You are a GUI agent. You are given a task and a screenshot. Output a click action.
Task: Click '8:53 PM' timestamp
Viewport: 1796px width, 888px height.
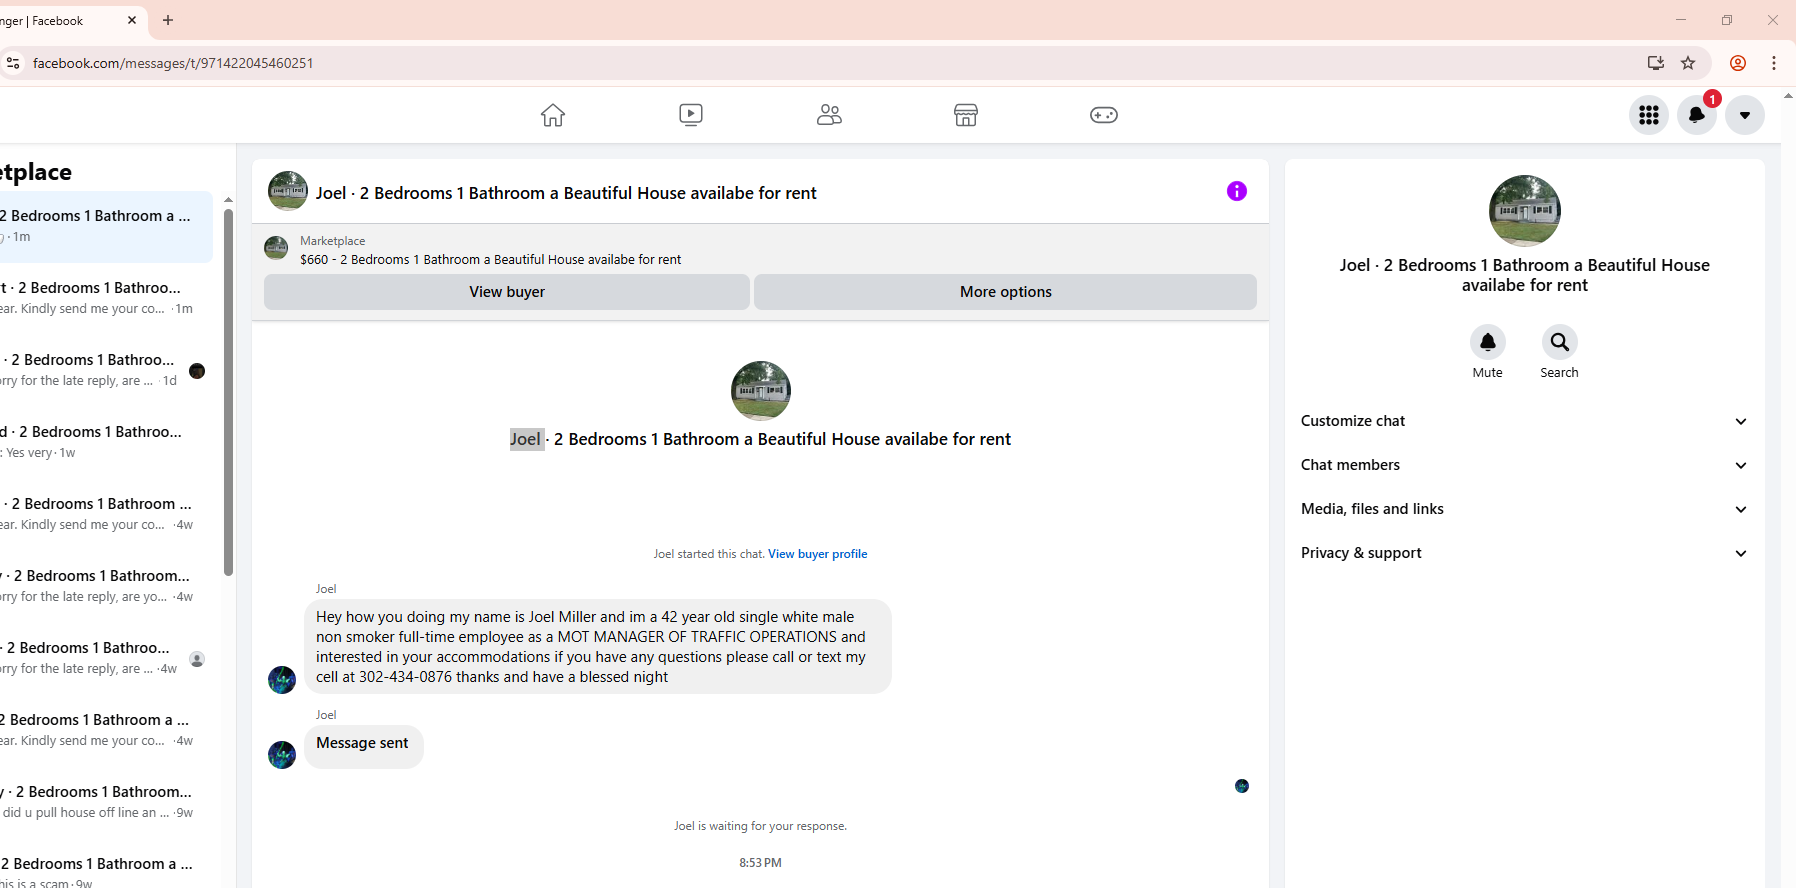[760, 863]
